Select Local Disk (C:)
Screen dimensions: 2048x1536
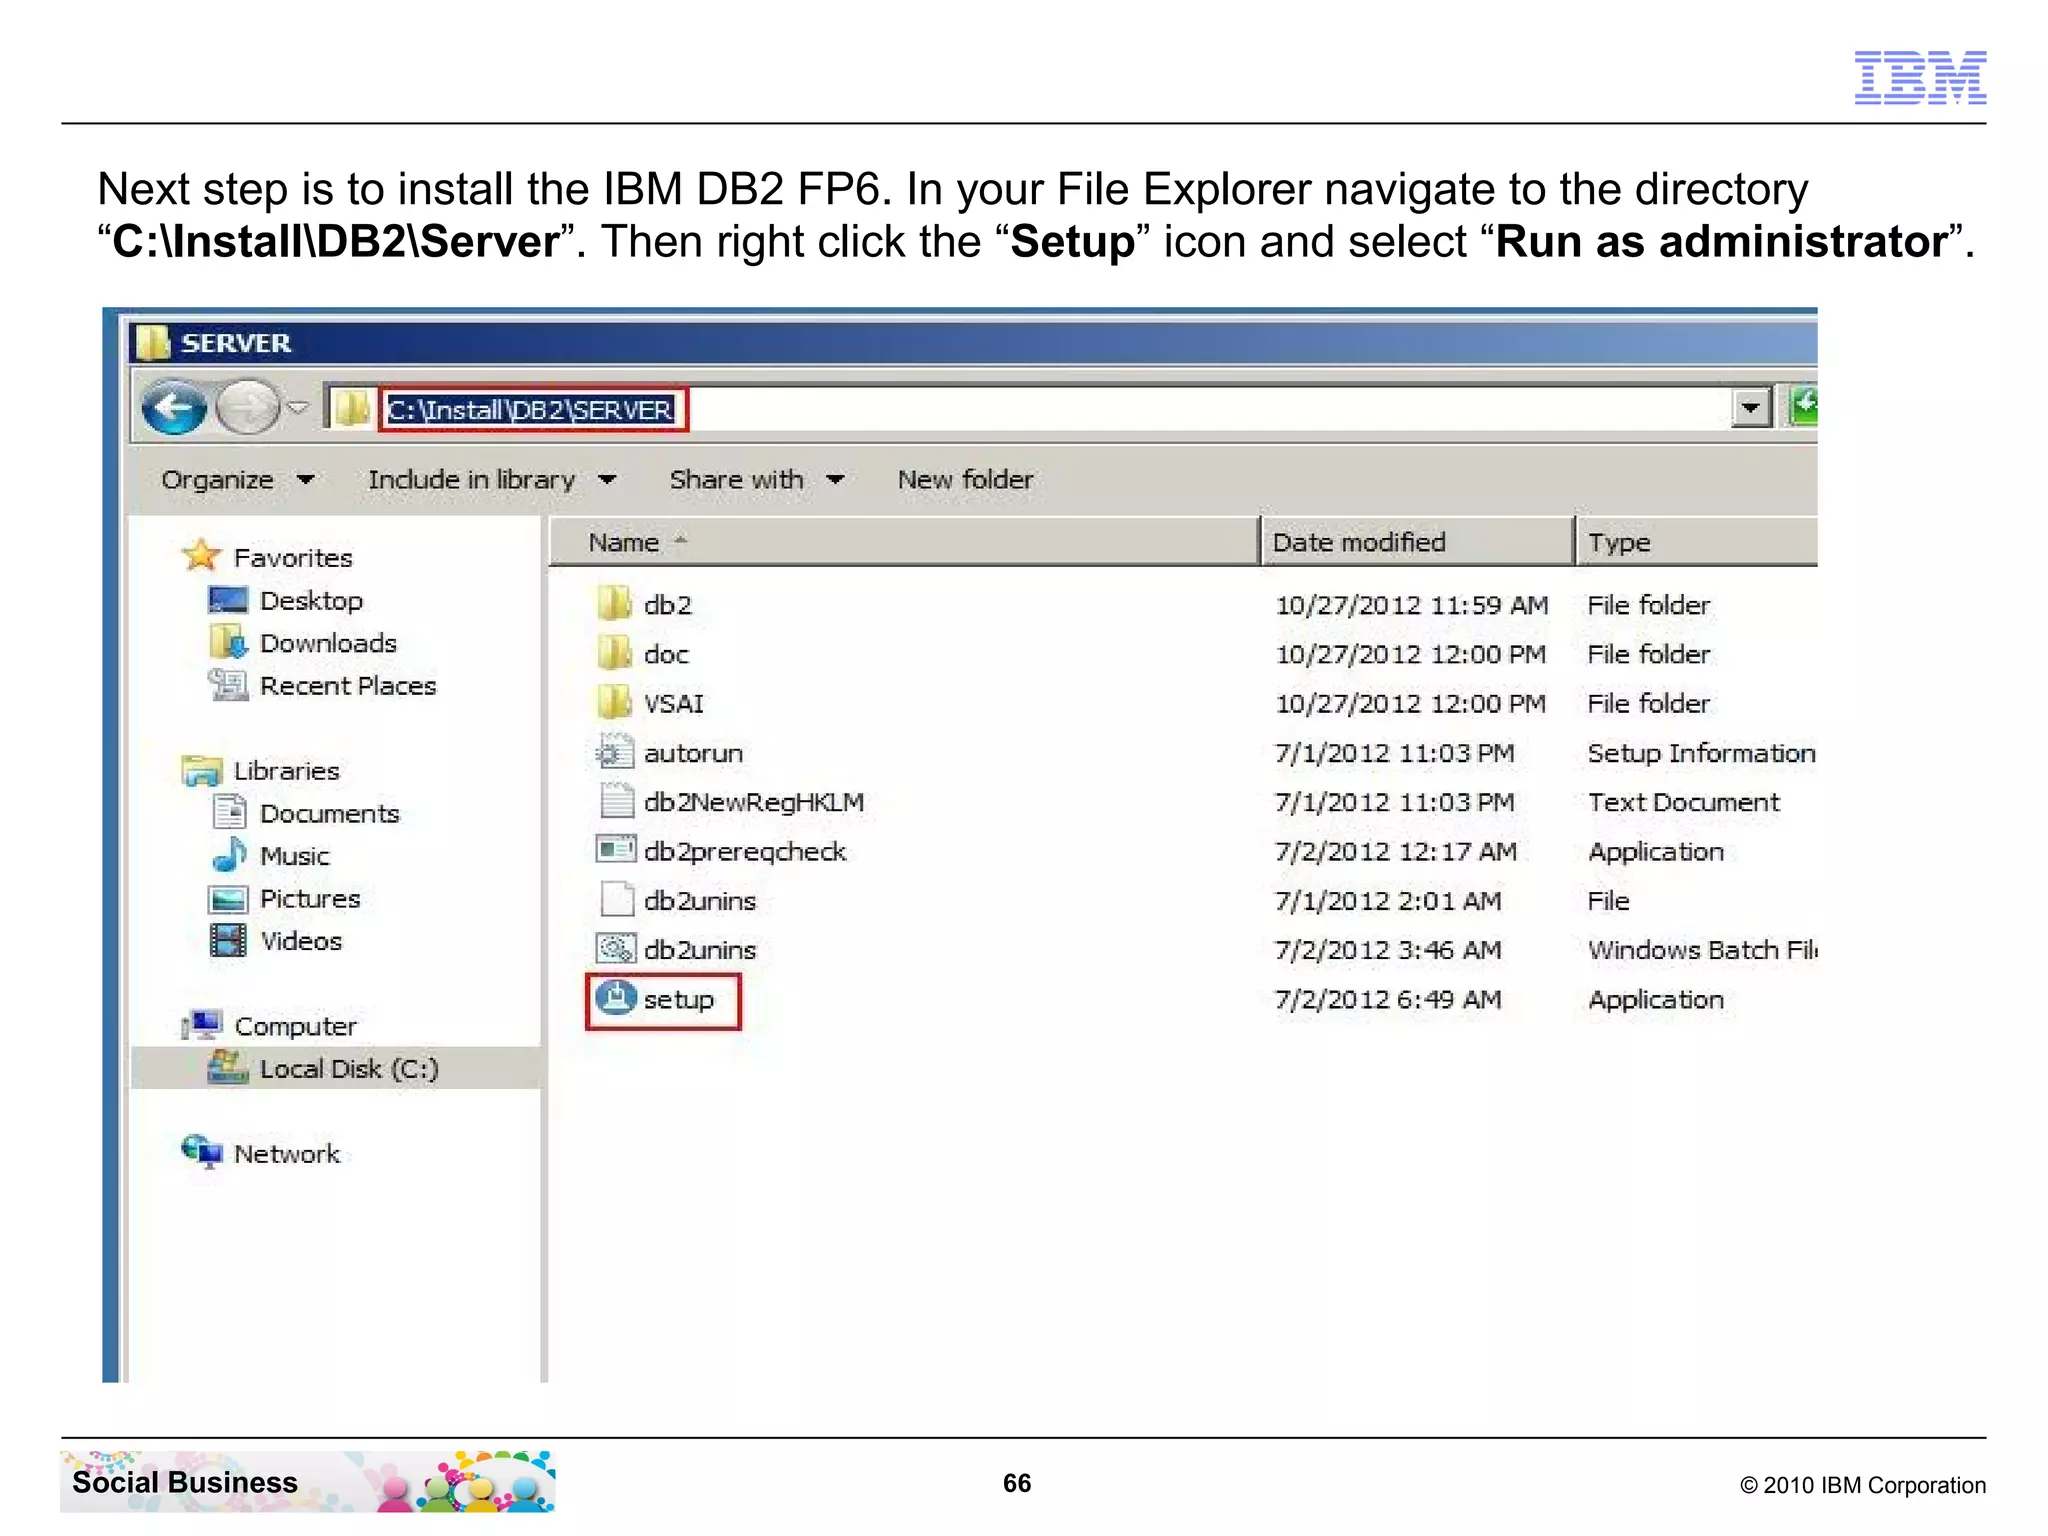[x=349, y=1069]
